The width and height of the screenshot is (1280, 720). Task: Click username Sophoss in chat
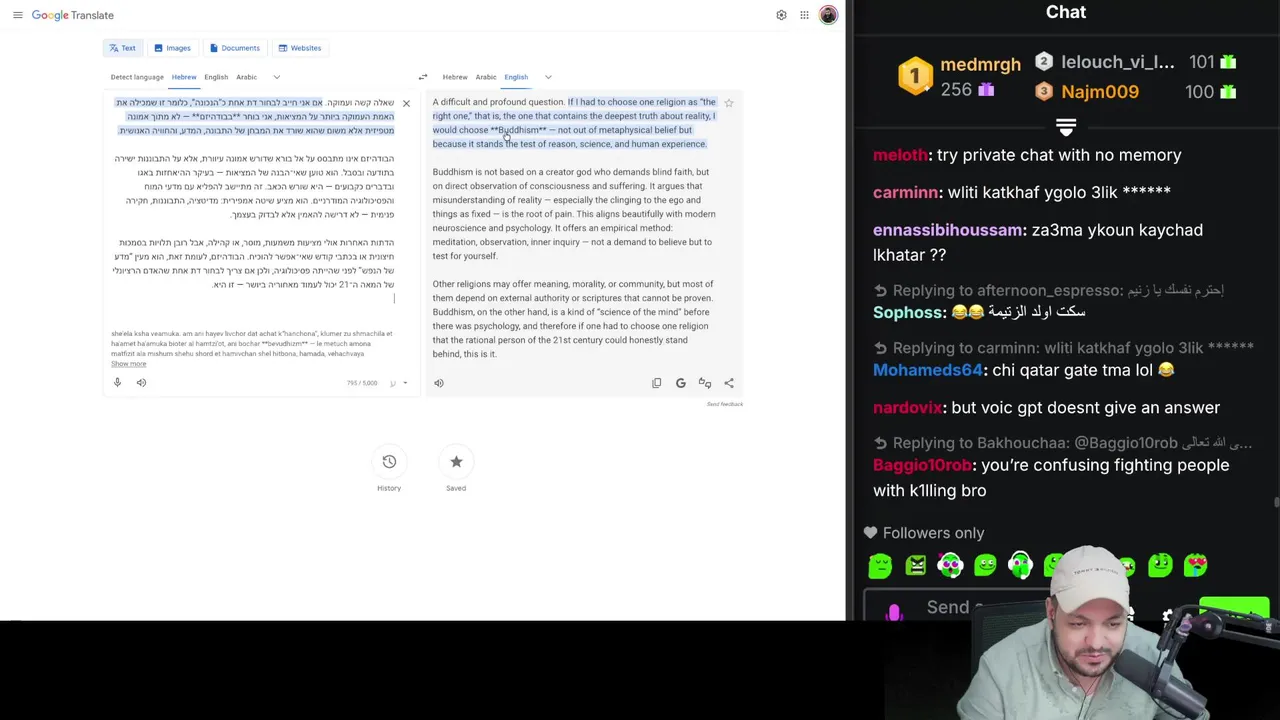pos(909,312)
